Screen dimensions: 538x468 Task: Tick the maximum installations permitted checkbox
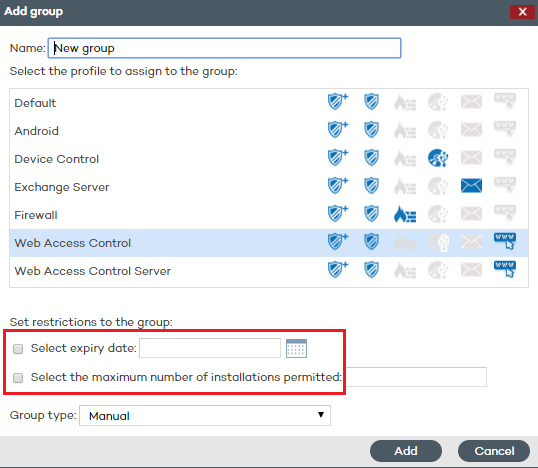pyautogui.click(x=18, y=378)
